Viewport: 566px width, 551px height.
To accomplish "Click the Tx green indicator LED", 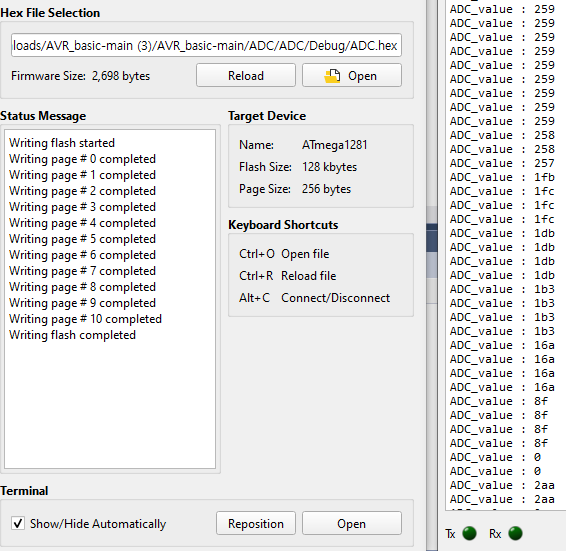I will [469, 533].
